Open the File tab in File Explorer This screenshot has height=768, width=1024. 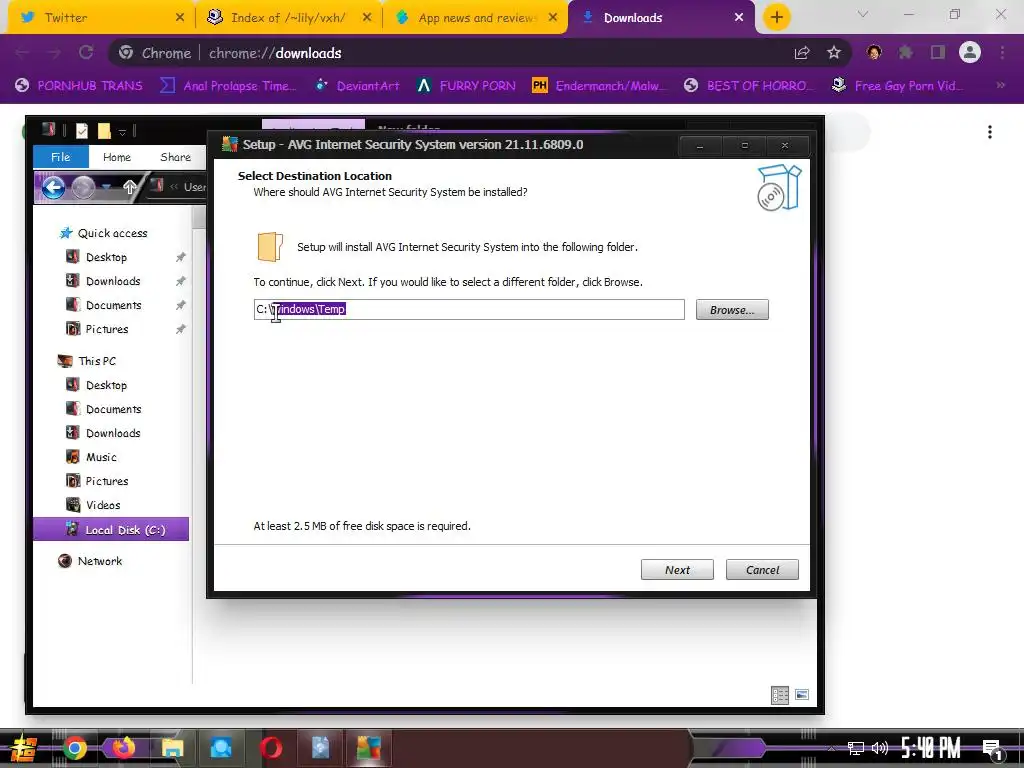point(61,157)
